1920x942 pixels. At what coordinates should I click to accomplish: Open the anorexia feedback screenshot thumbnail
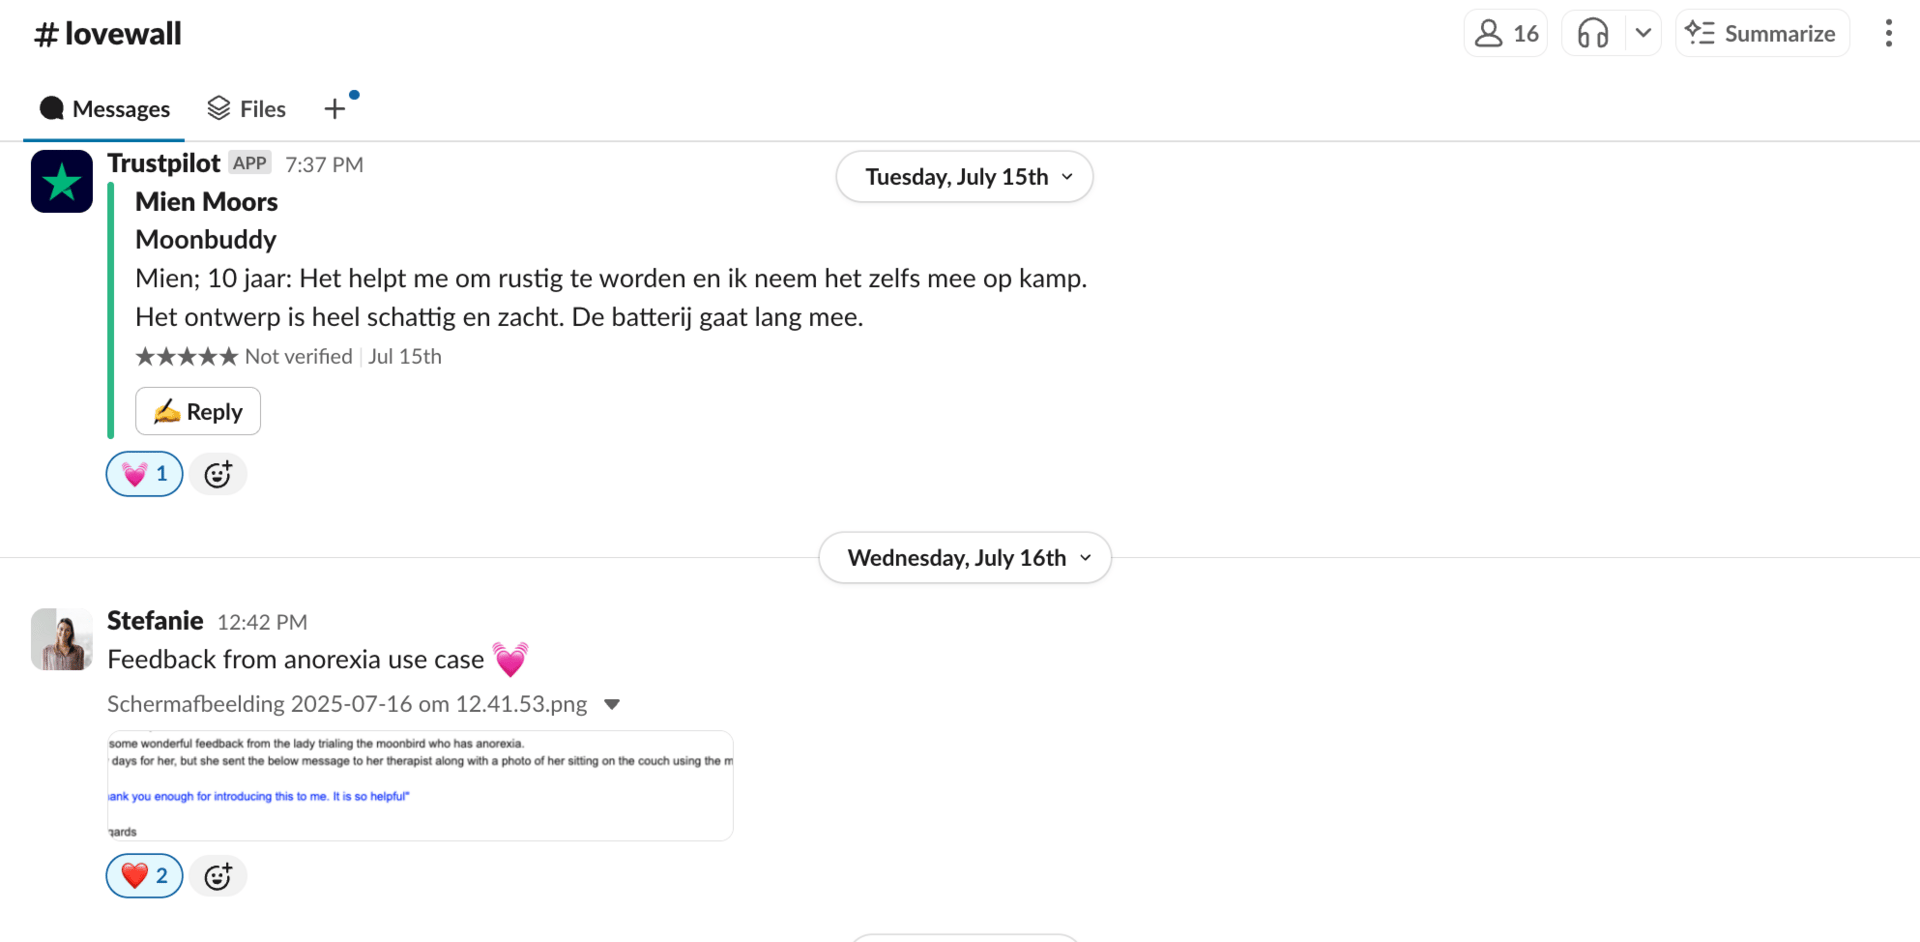pos(420,786)
